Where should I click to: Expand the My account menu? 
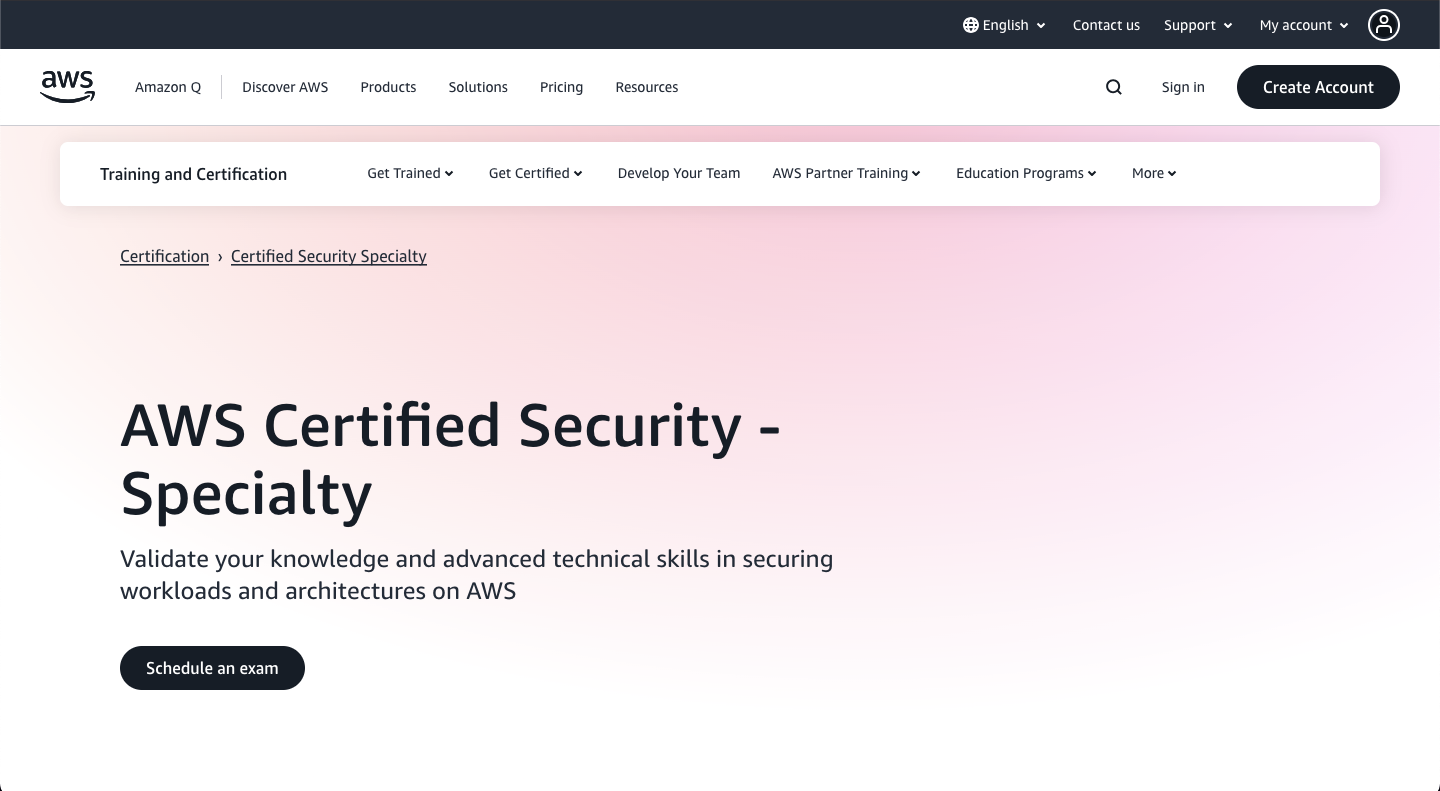click(1304, 25)
